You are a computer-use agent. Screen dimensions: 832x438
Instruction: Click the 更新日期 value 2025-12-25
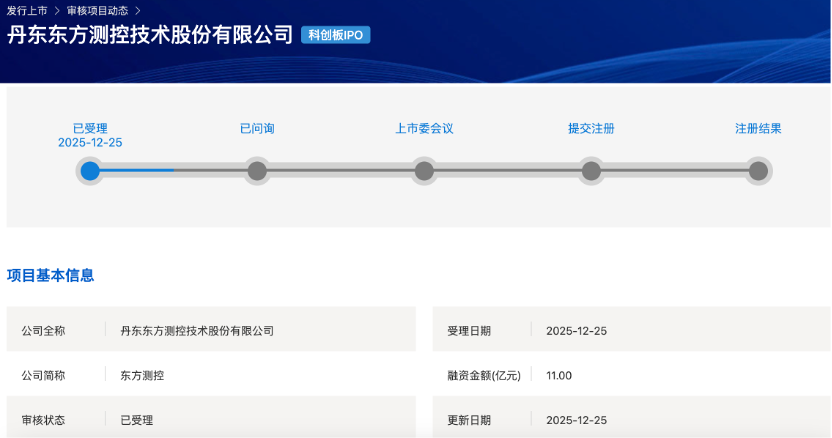[x=576, y=420]
